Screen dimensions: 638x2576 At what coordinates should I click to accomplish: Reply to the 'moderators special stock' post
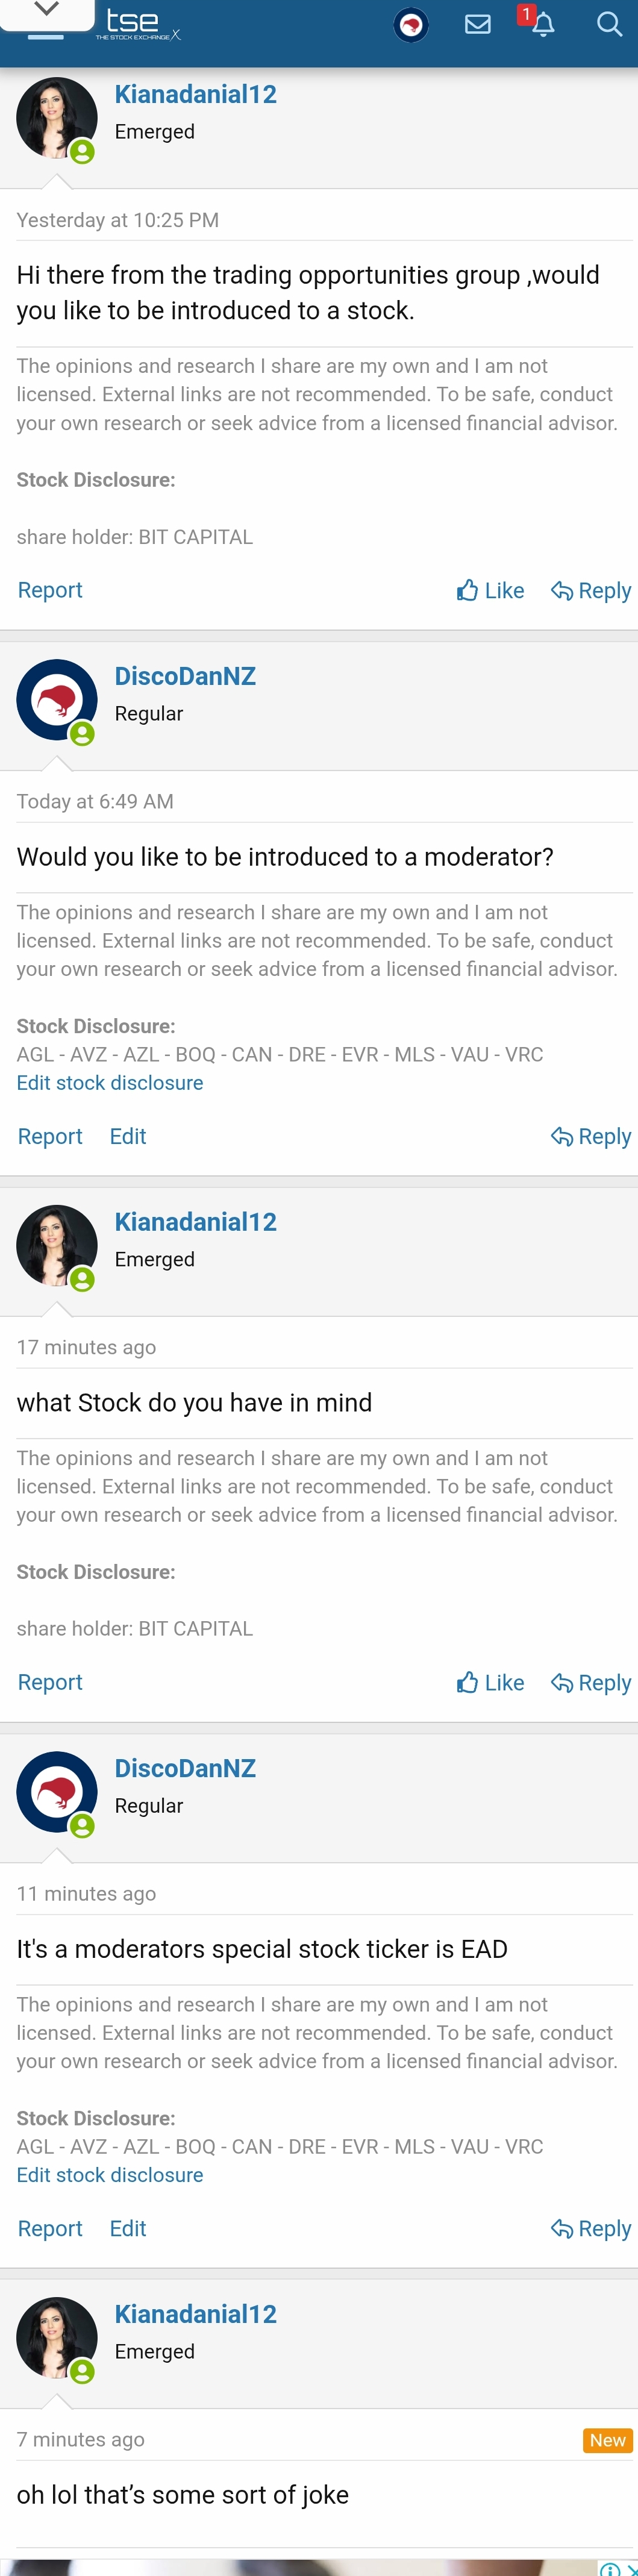coord(591,2229)
